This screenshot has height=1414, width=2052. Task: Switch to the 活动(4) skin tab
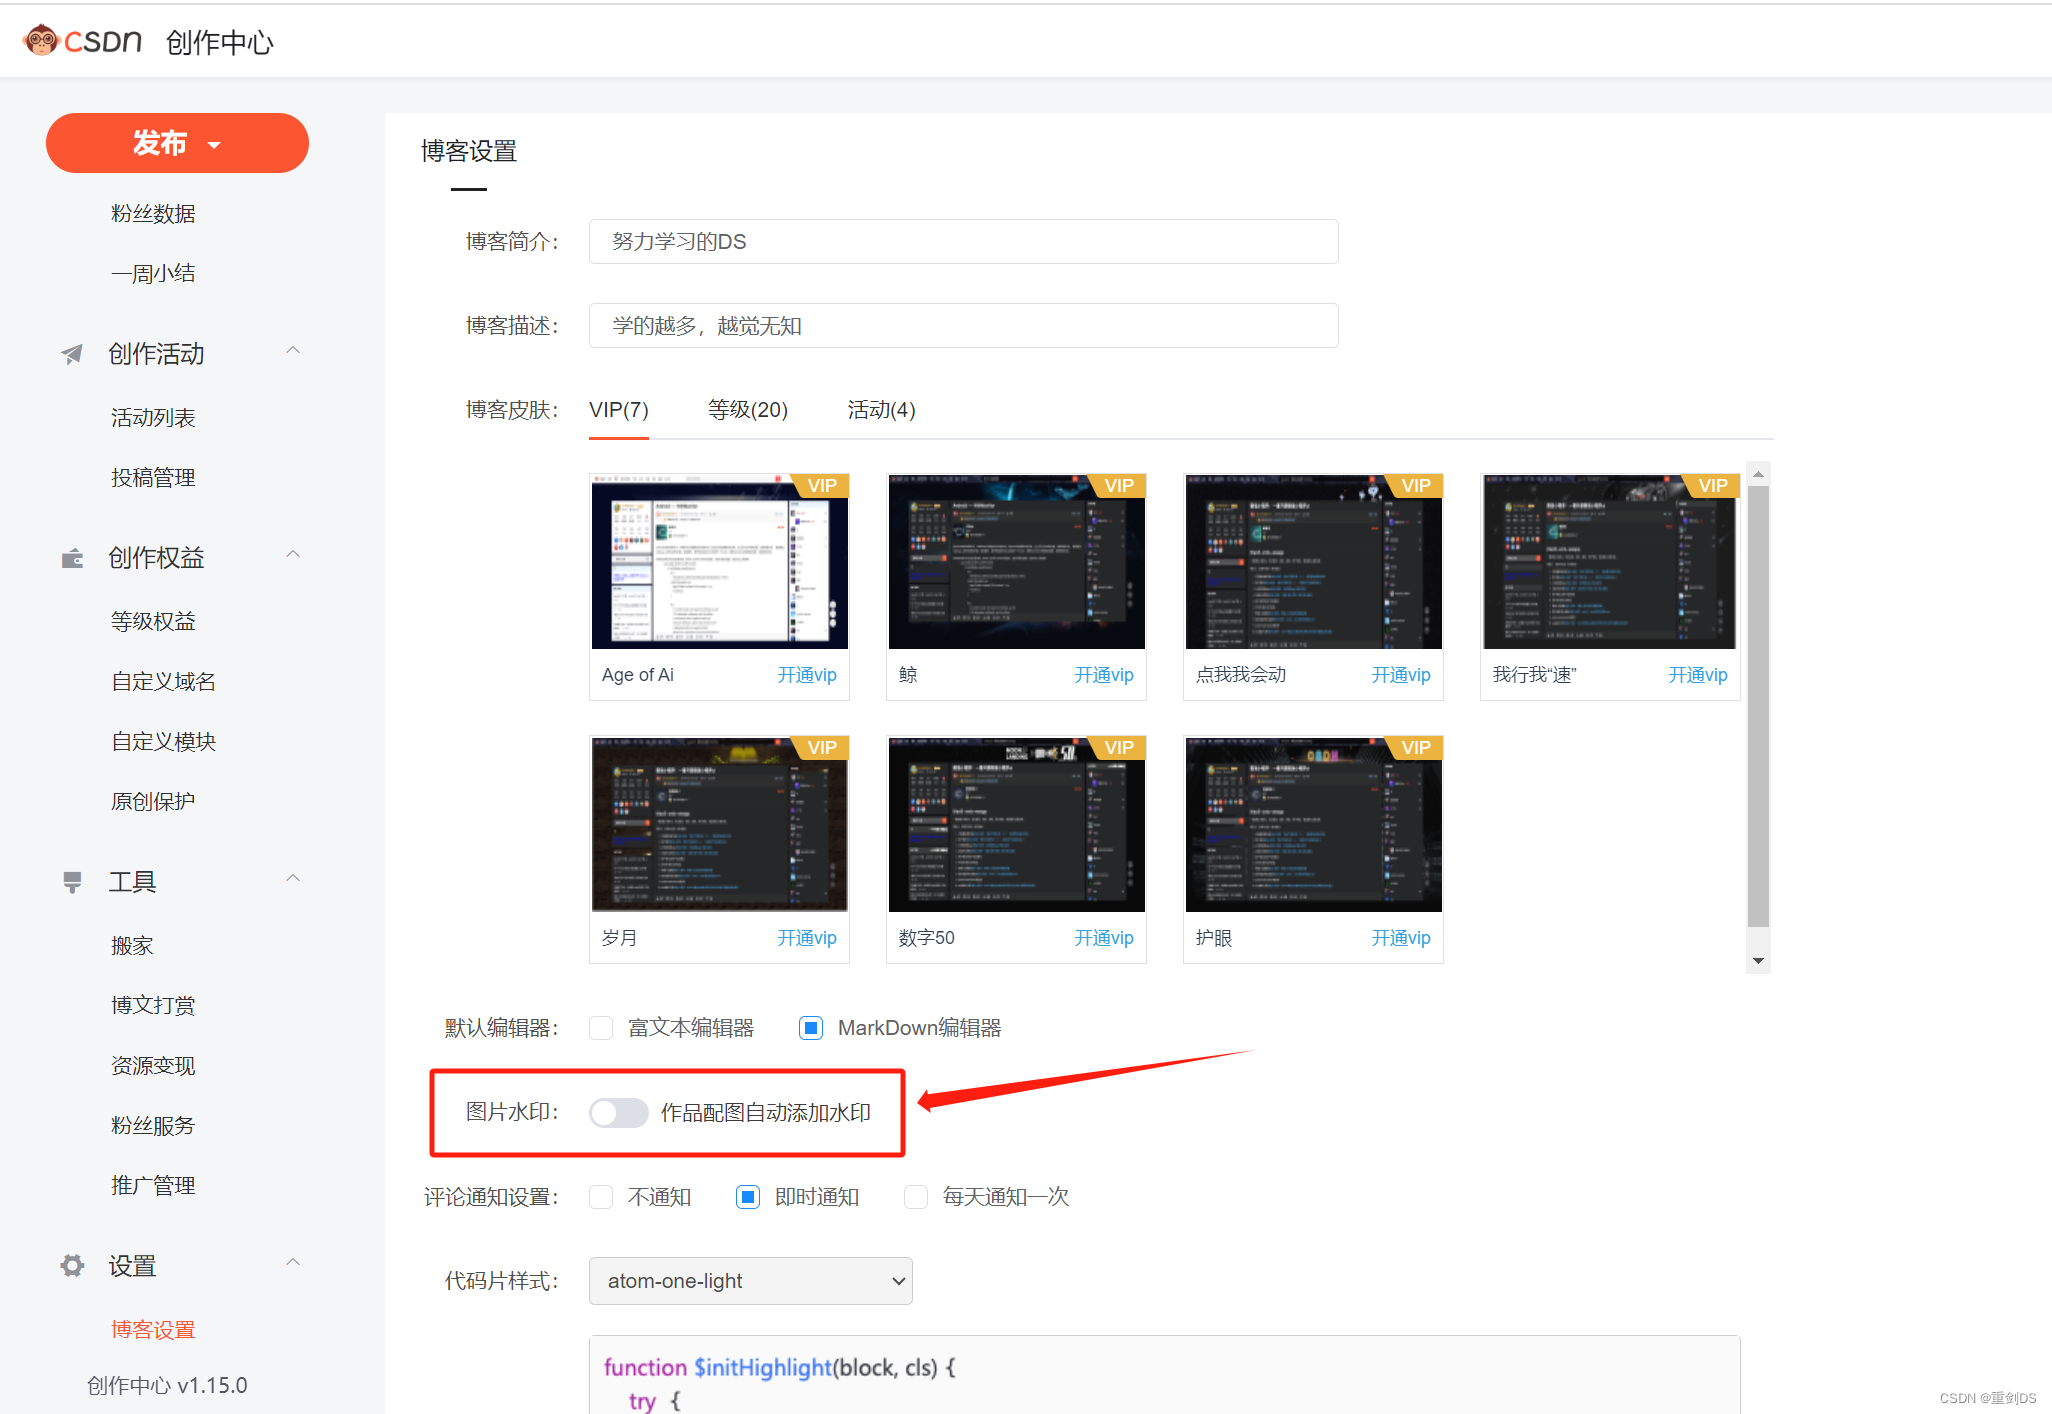(x=881, y=410)
